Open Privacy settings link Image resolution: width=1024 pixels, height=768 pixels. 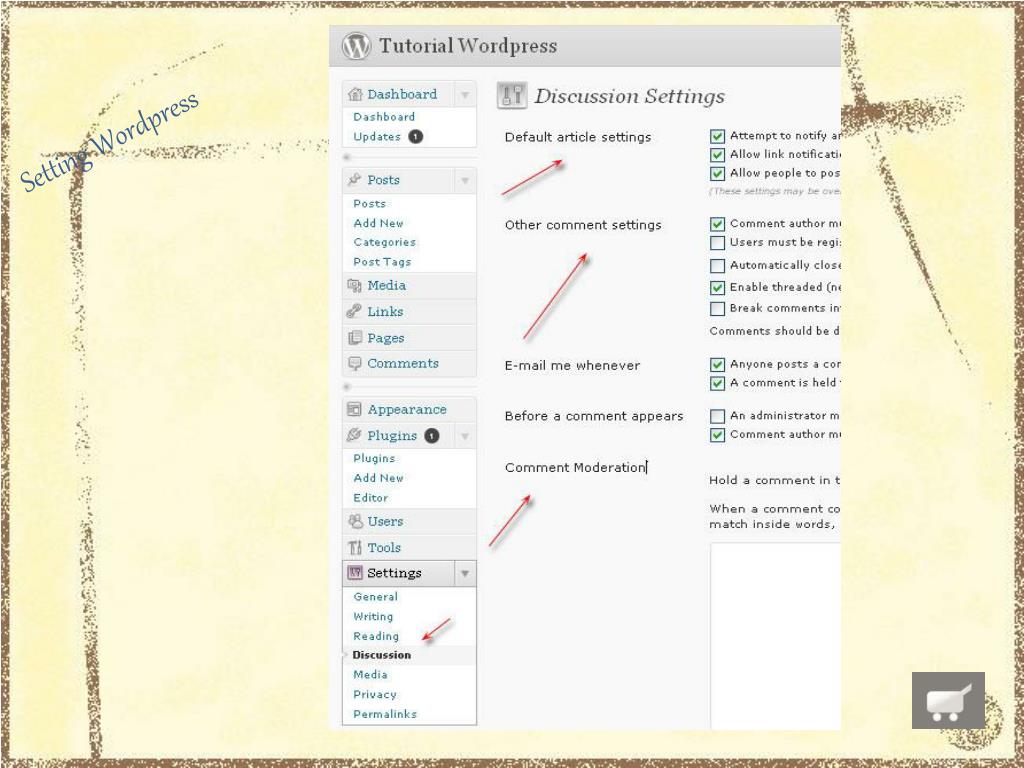[x=375, y=694]
